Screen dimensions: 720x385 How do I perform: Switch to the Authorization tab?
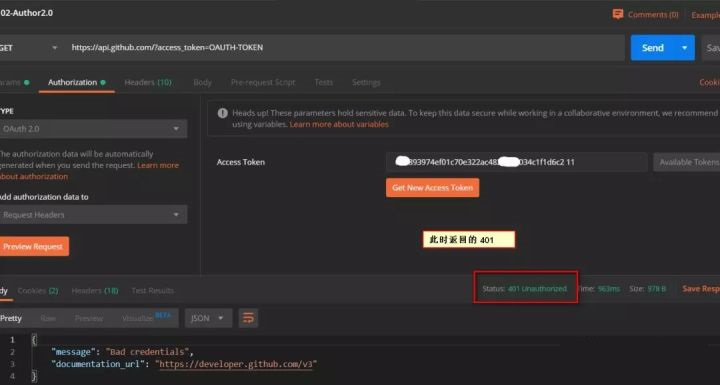click(x=76, y=83)
